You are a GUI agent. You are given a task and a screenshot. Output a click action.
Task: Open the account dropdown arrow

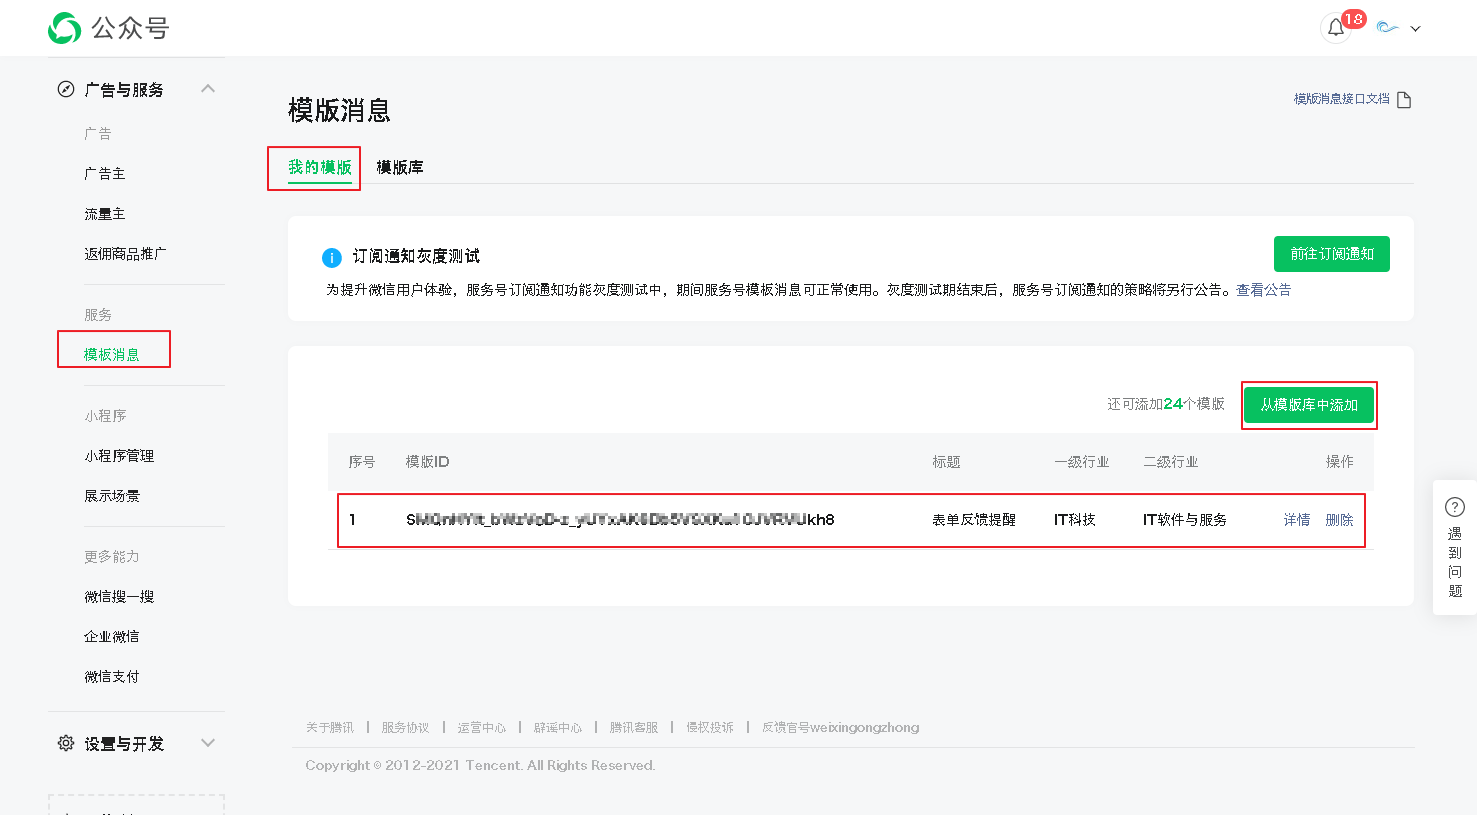[x=1415, y=29]
